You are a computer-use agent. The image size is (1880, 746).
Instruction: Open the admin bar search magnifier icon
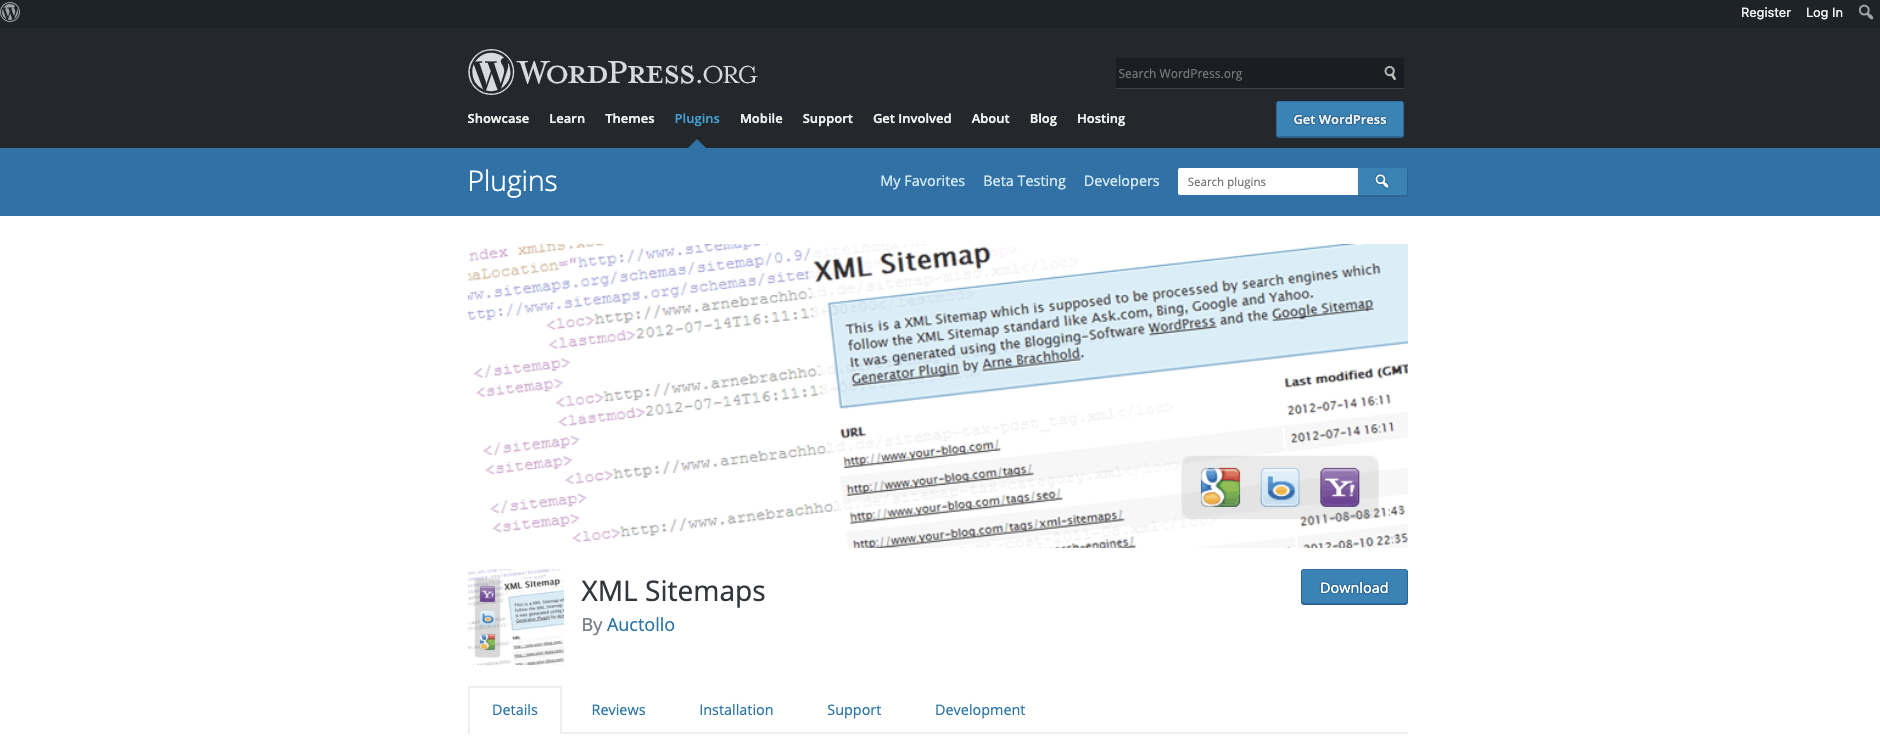pos(1865,12)
